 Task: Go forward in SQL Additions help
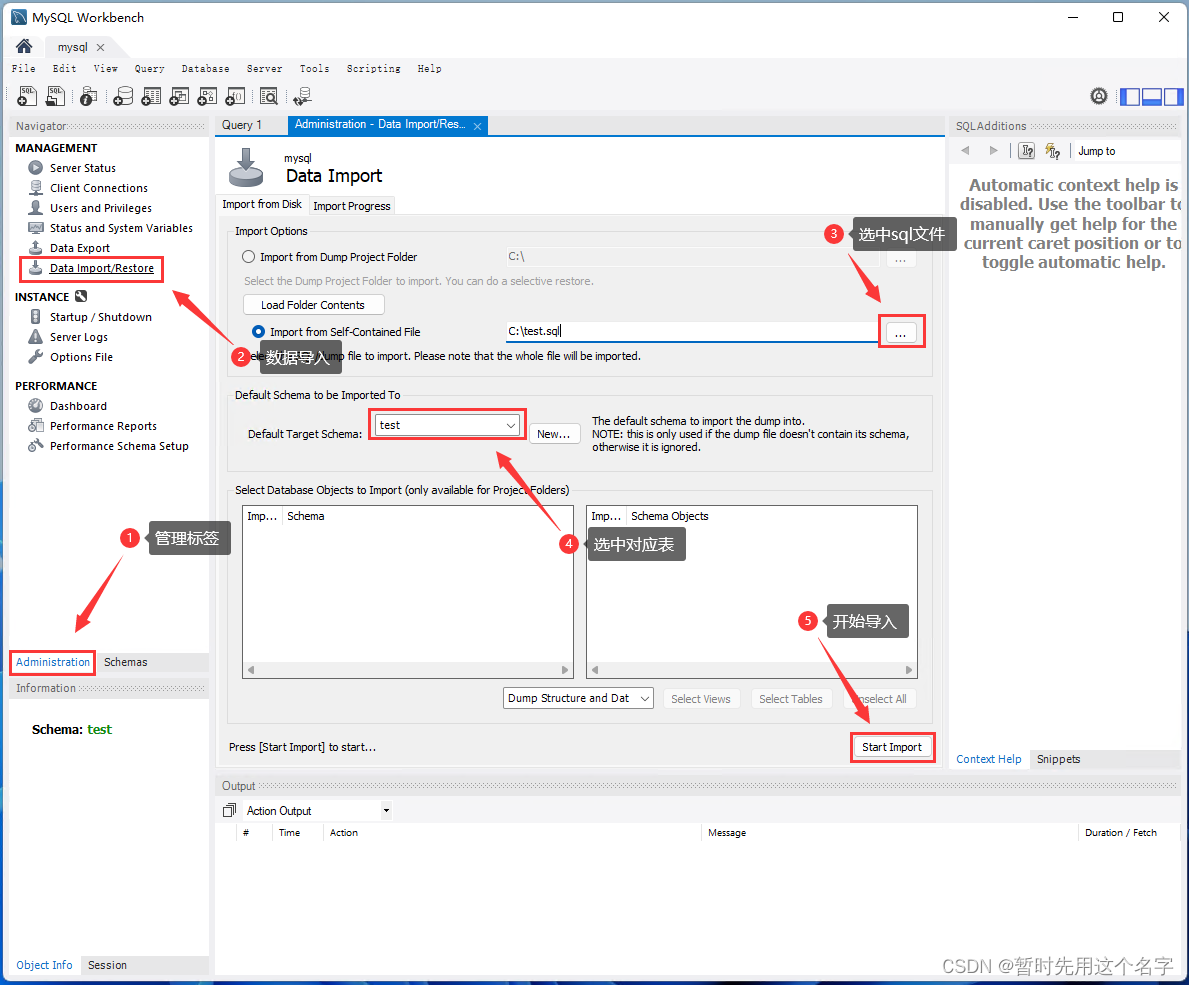[x=993, y=151]
